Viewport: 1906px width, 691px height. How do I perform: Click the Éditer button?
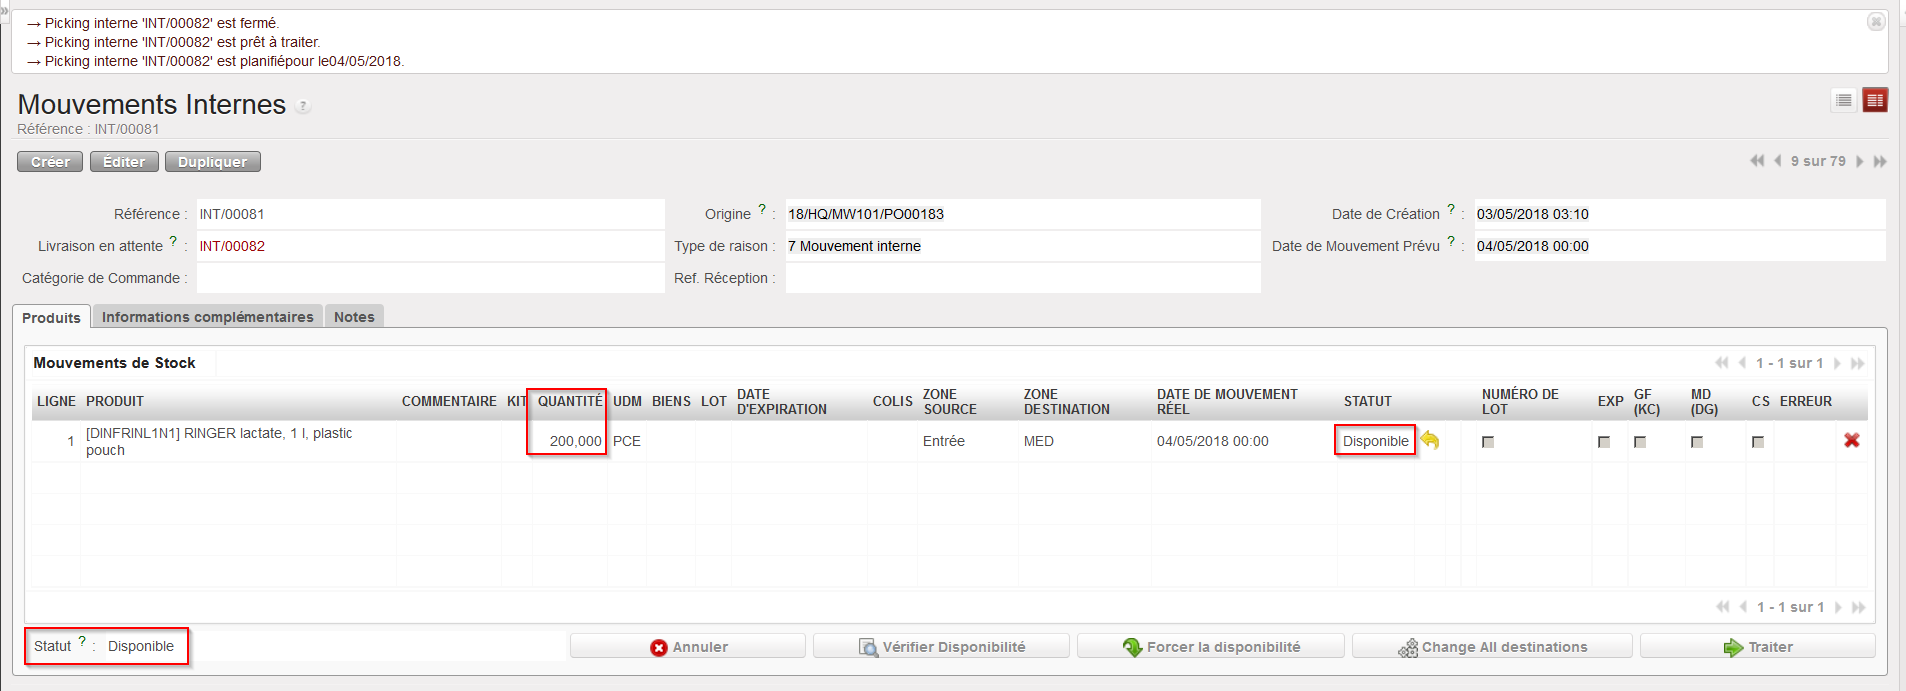[124, 162]
